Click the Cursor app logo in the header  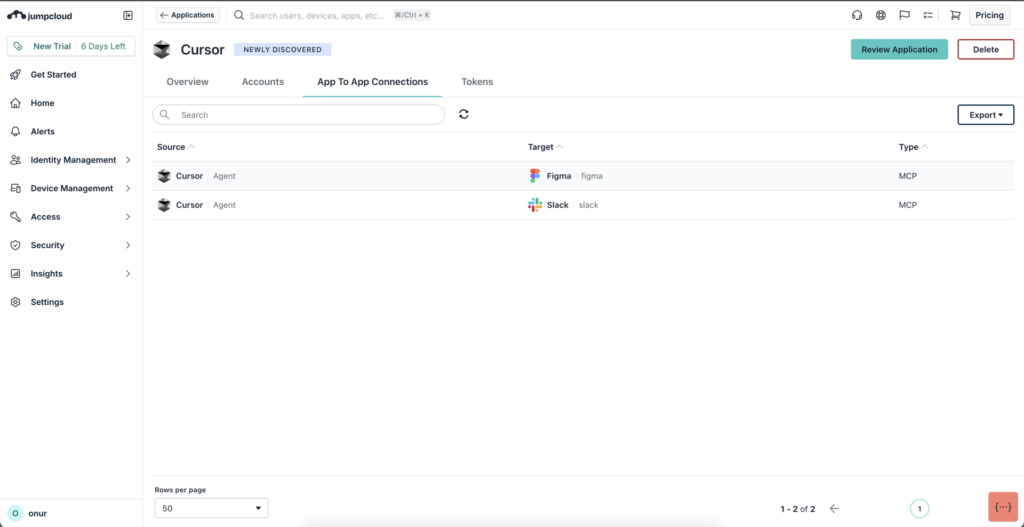point(162,50)
